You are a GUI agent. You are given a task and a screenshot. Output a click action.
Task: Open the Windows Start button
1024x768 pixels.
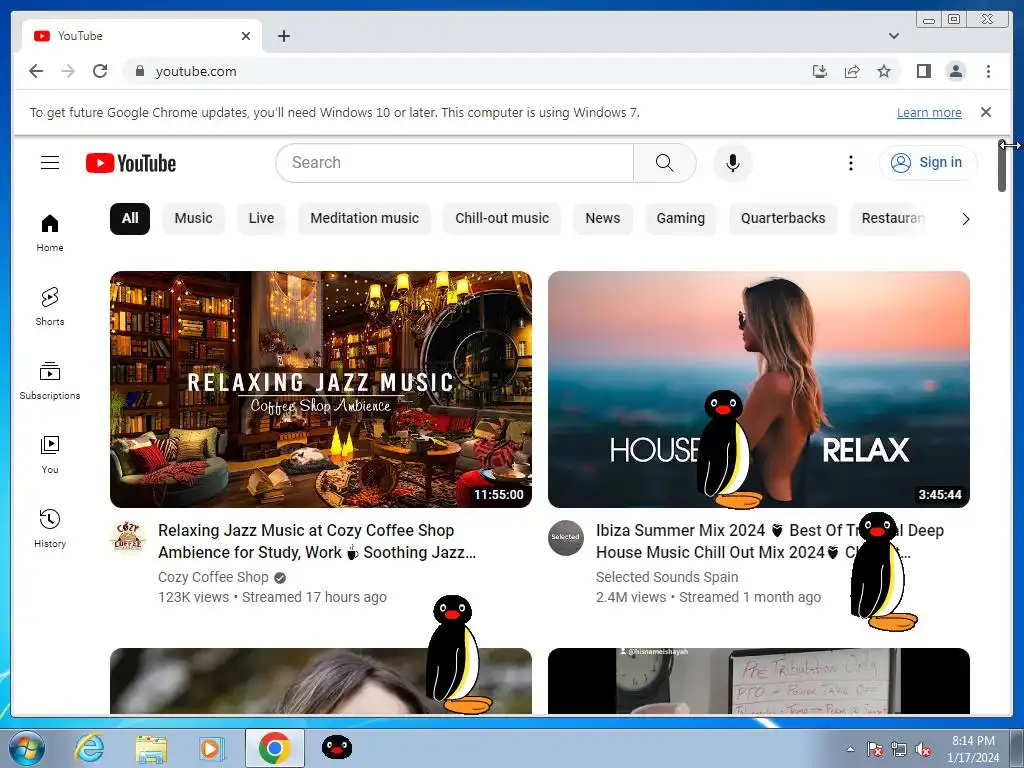point(26,748)
